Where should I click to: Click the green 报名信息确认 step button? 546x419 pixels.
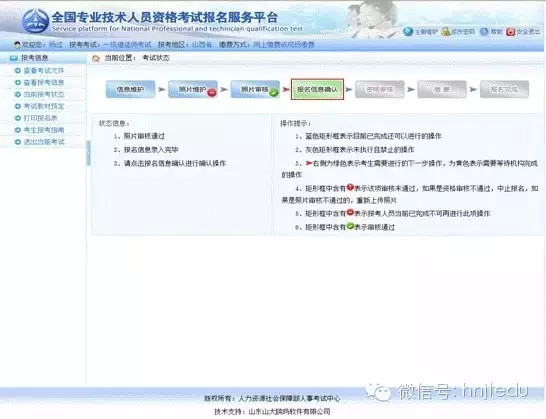[x=317, y=89]
